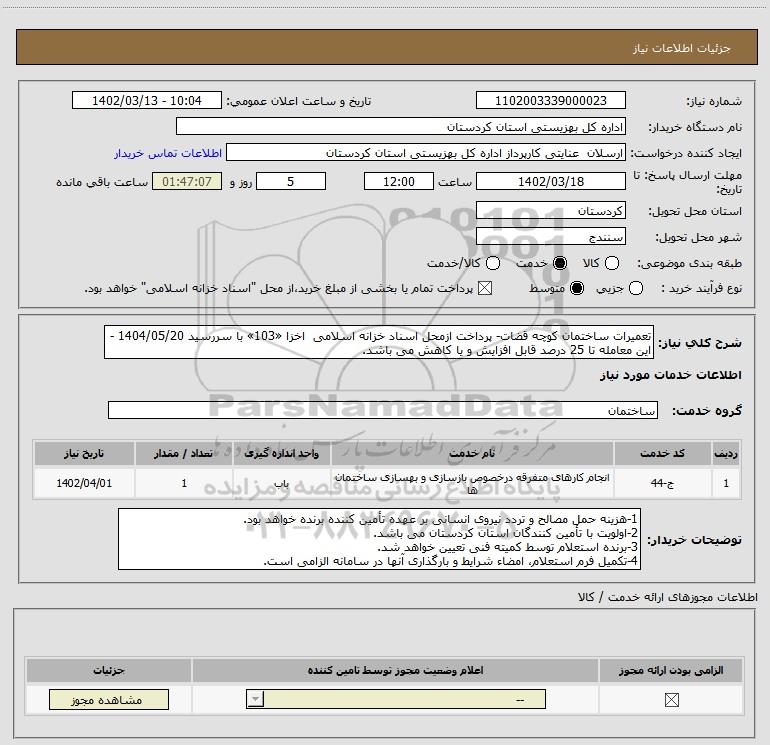The height and width of the screenshot is (745, 770).
Task: Click the تعداد / مقدار column header
Action: pos(183,453)
